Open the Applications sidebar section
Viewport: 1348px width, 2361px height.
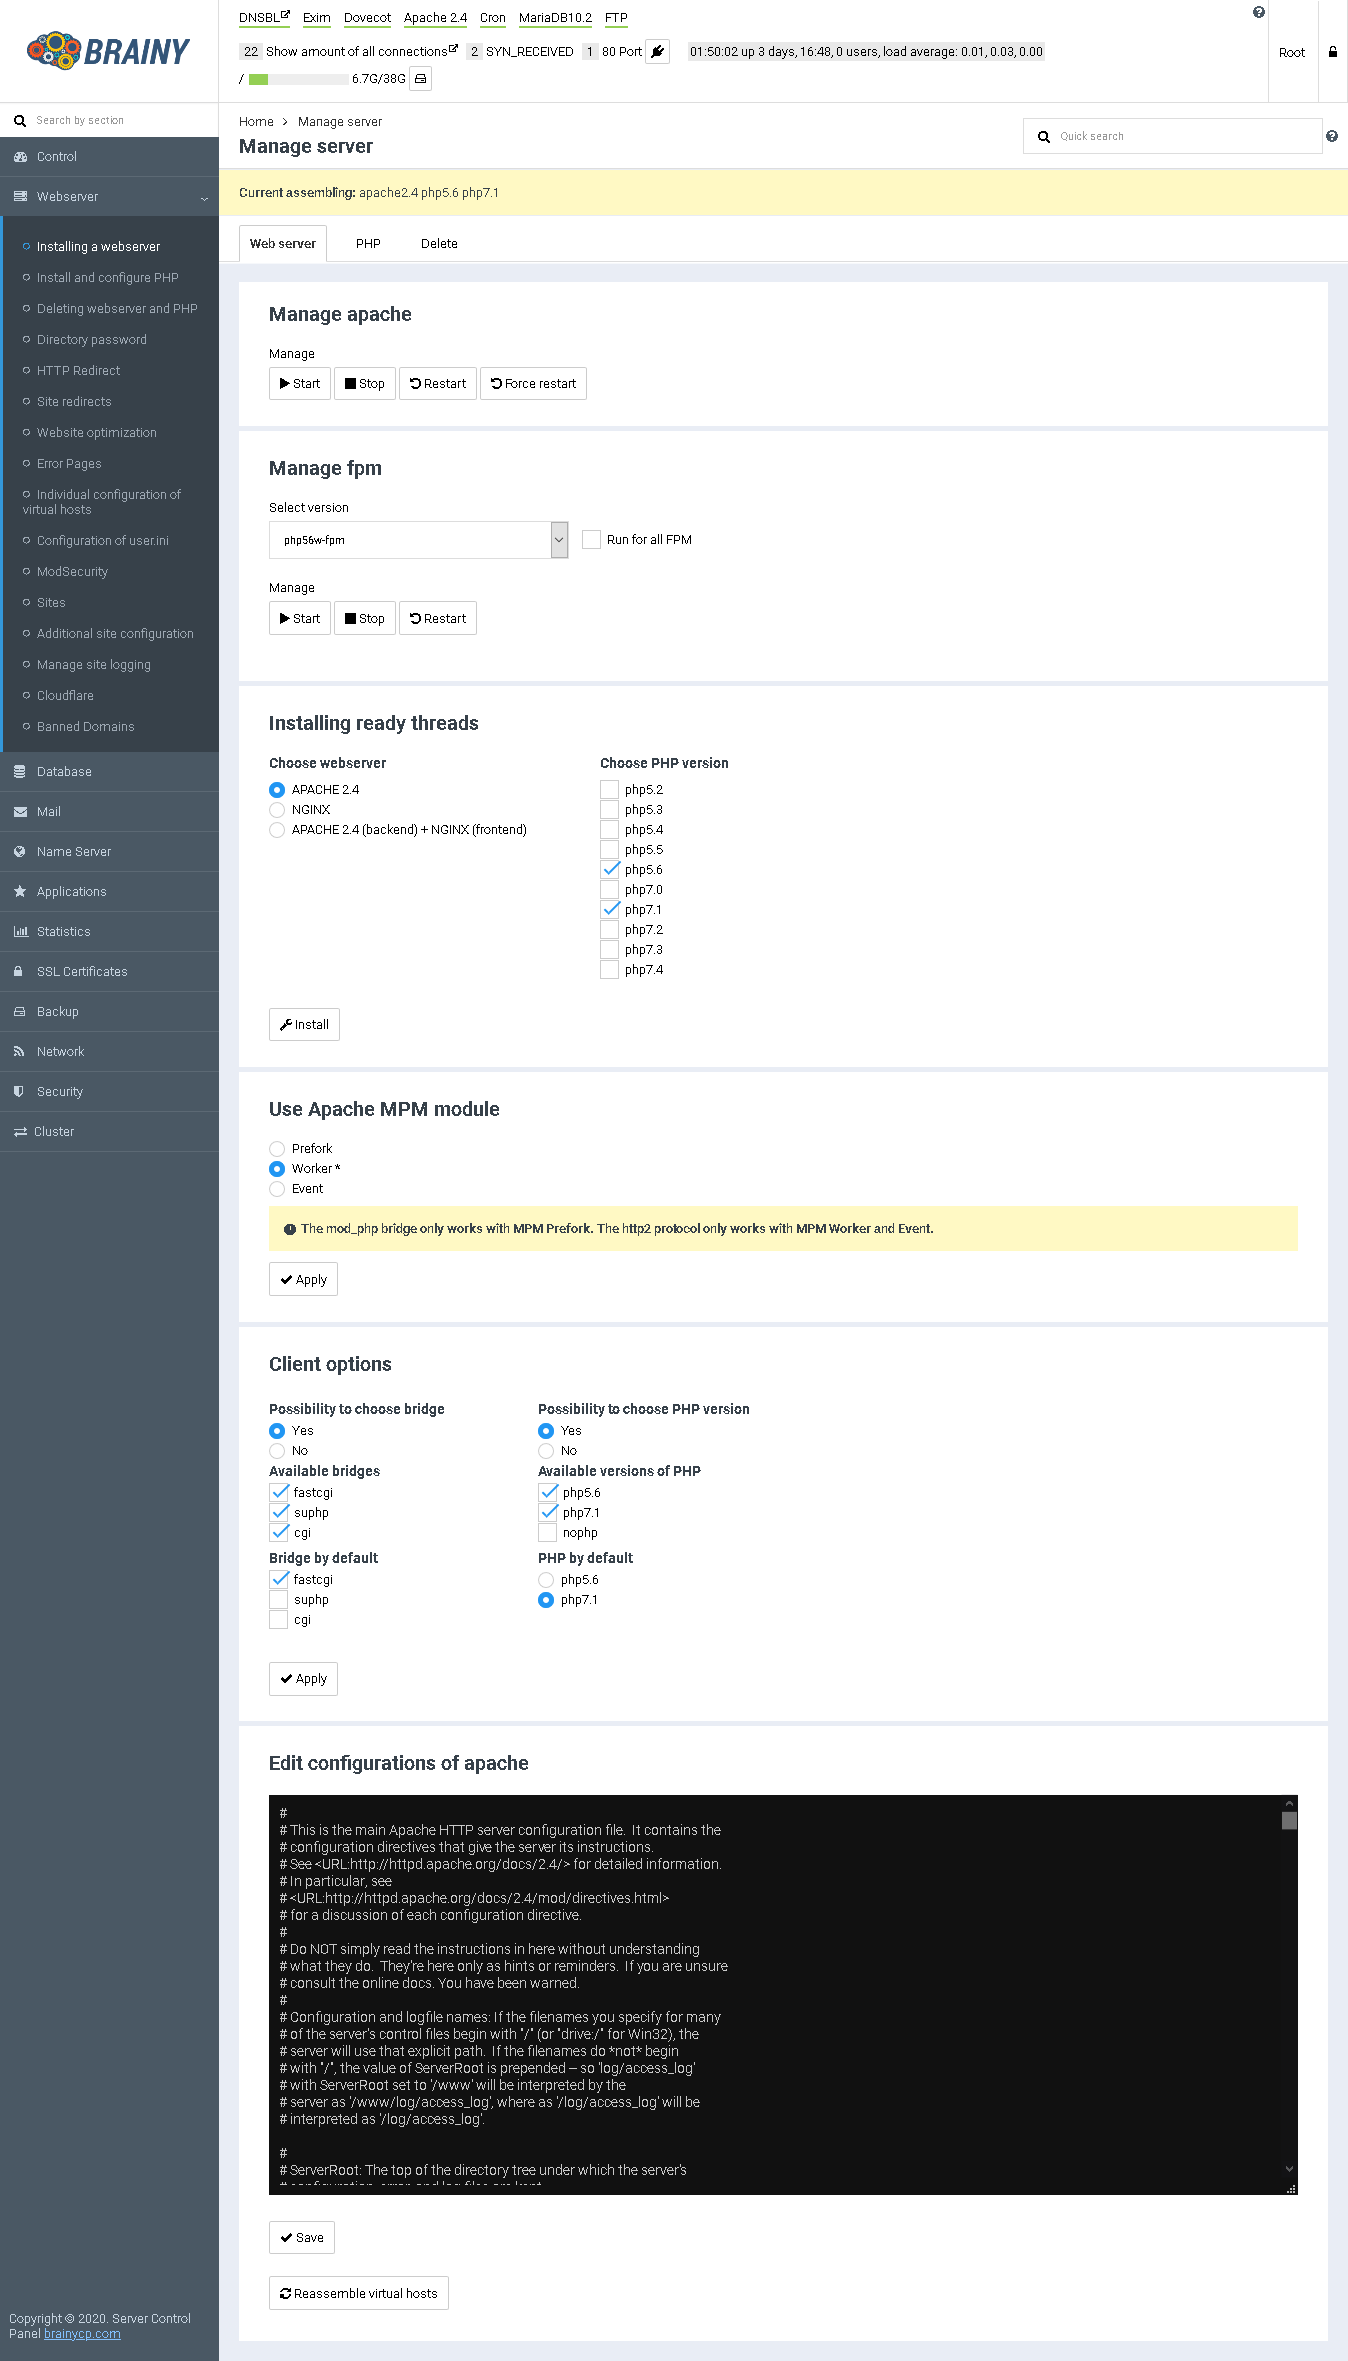coord(109,892)
